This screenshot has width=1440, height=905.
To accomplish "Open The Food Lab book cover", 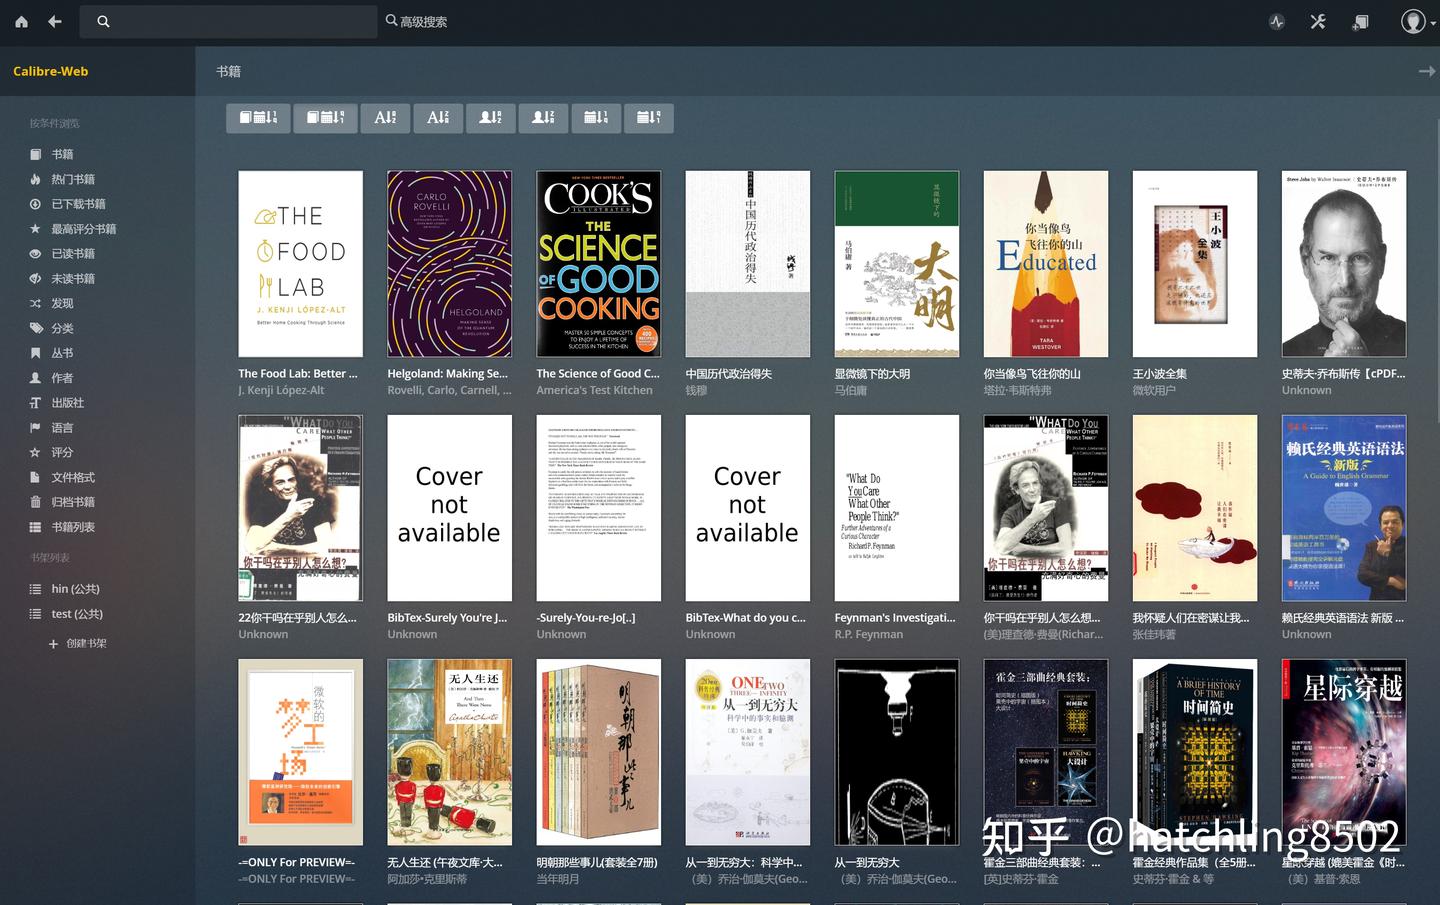I will 300,264.
